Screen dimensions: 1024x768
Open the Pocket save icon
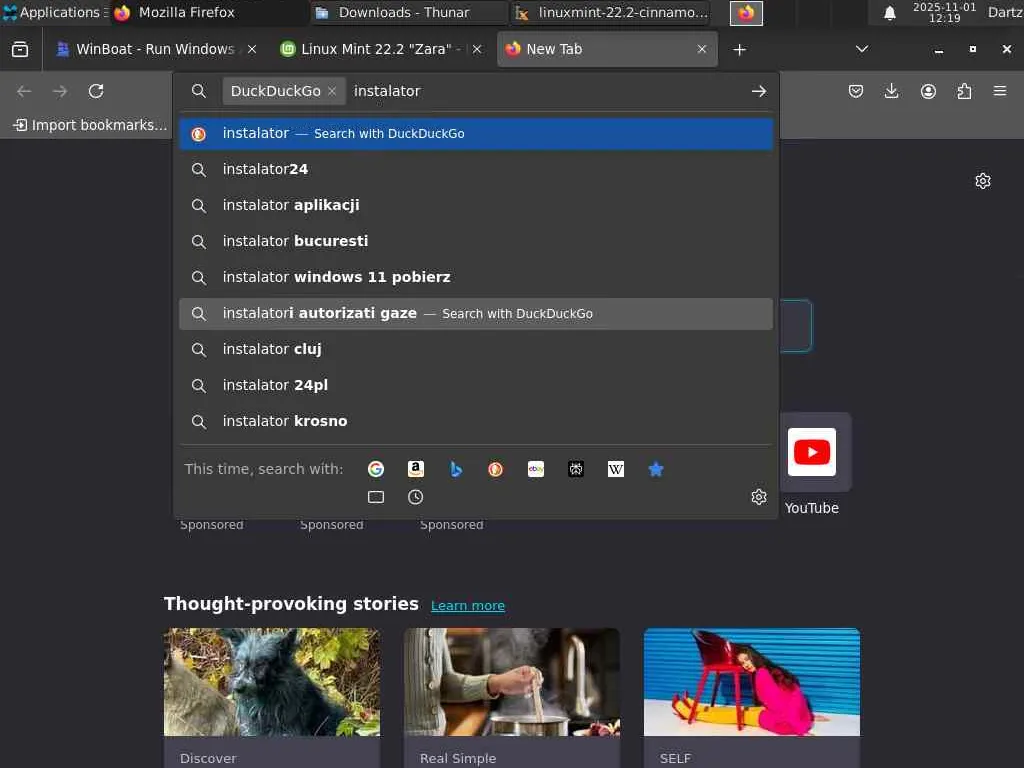(856, 91)
